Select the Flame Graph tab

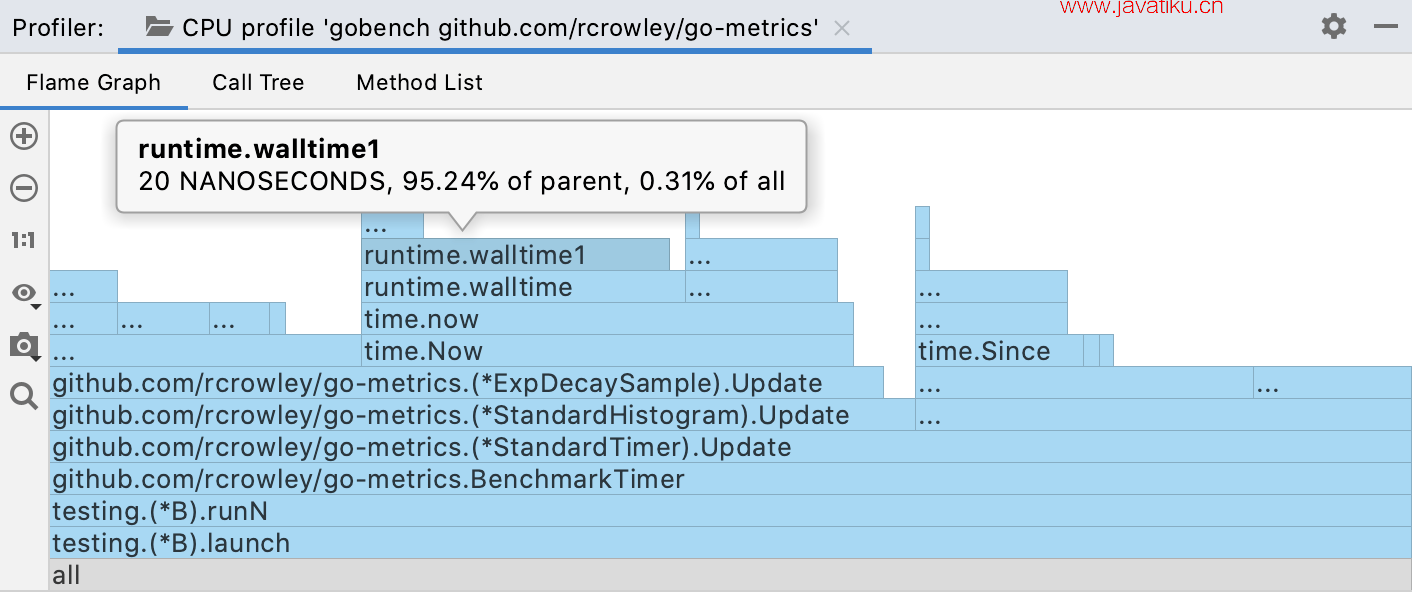click(x=94, y=82)
